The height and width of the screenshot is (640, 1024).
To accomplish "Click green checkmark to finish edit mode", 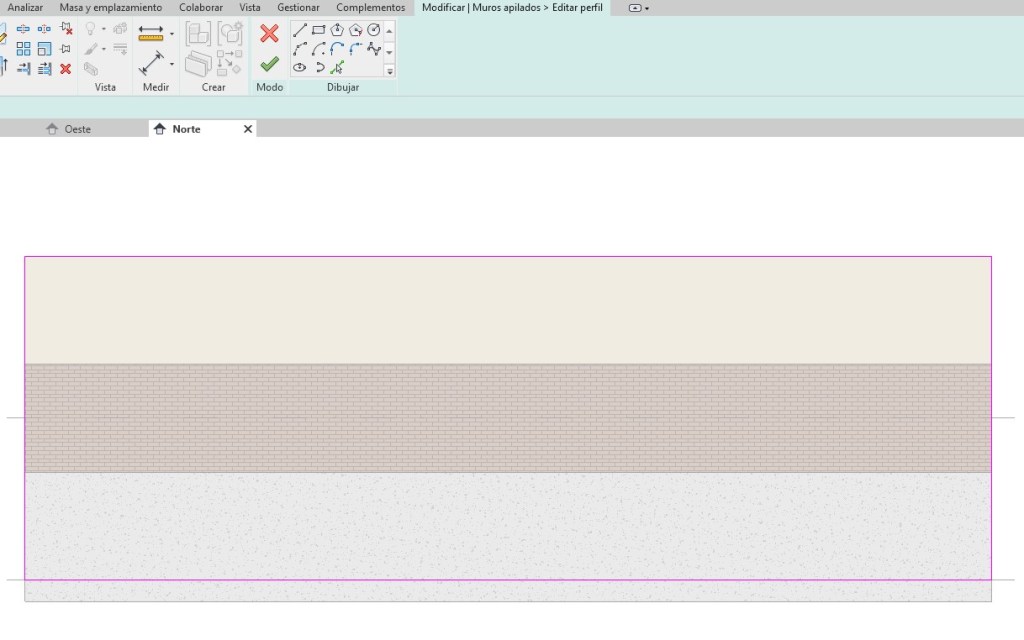I will [x=269, y=64].
